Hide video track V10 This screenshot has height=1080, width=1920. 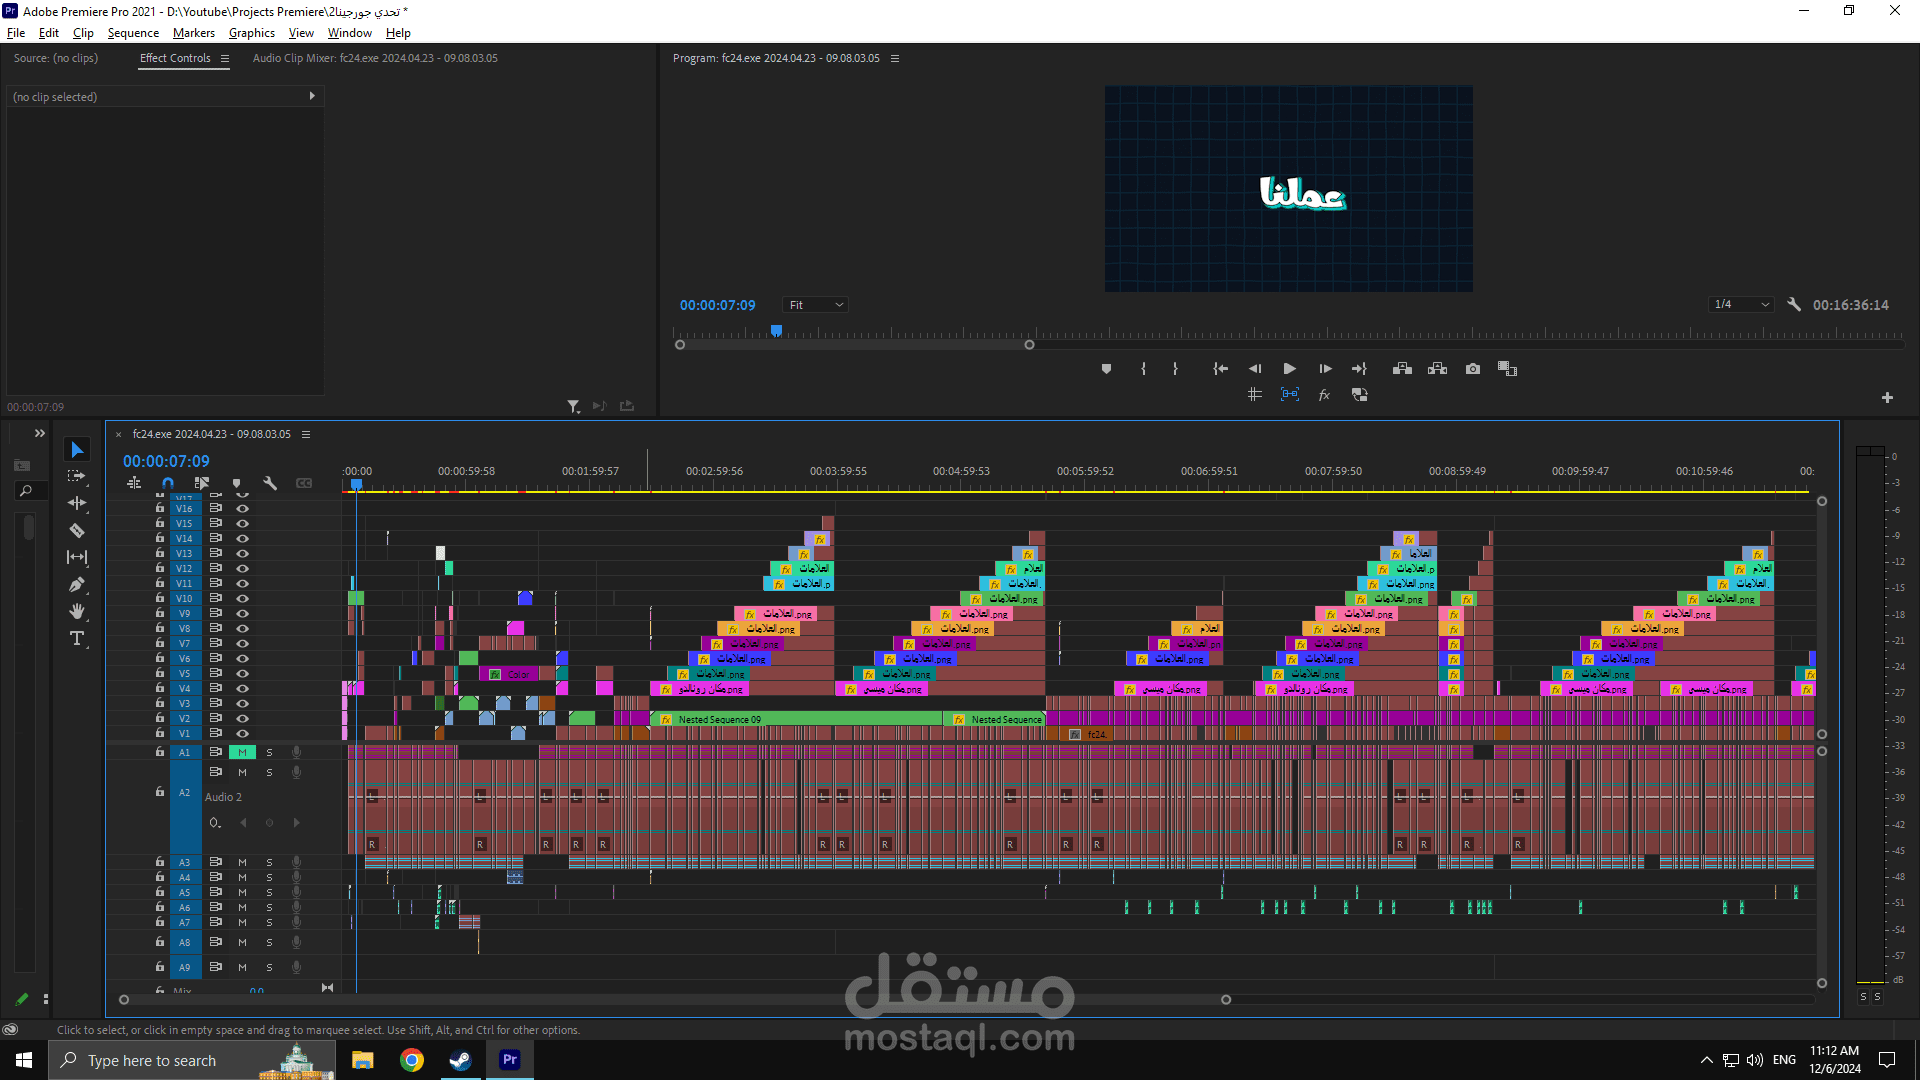(242, 599)
